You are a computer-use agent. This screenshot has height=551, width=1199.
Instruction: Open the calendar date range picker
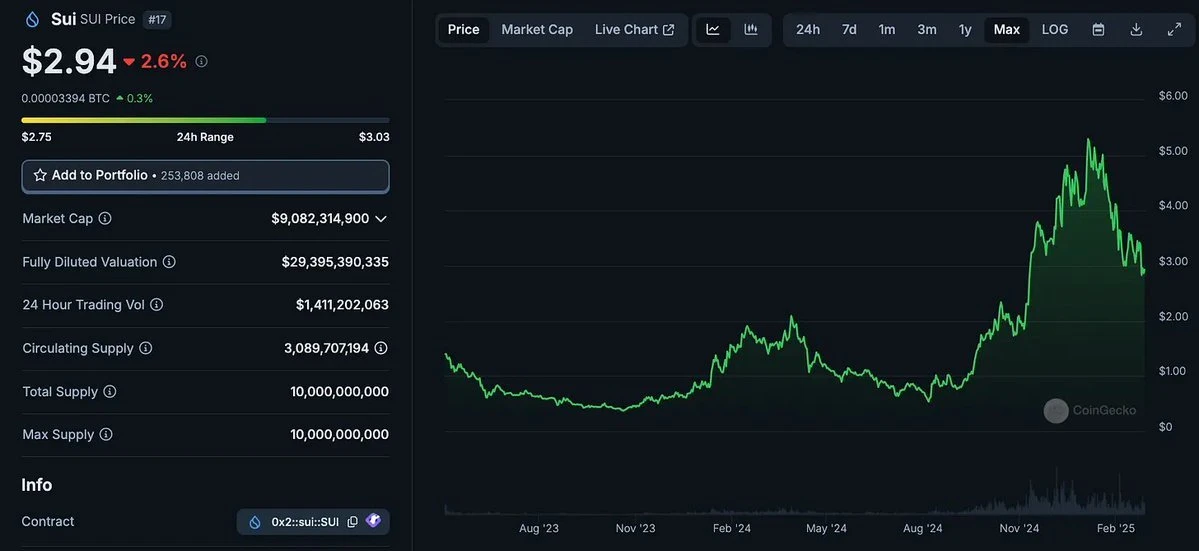point(1098,30)
